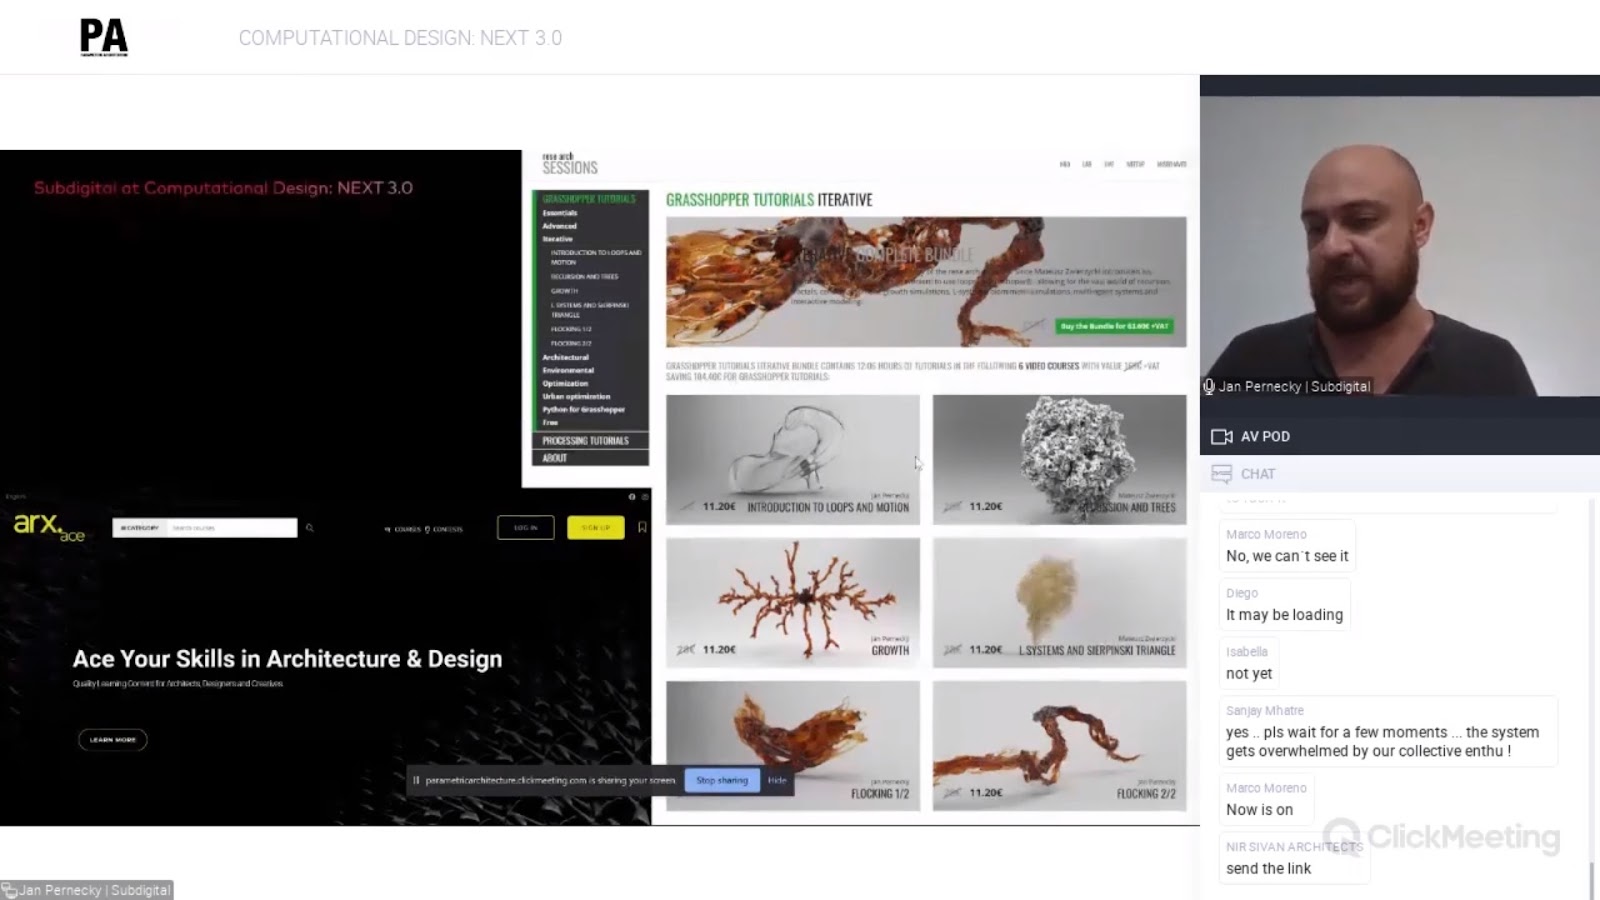Click the AV POD panel label

click(x=1265, y=437)
